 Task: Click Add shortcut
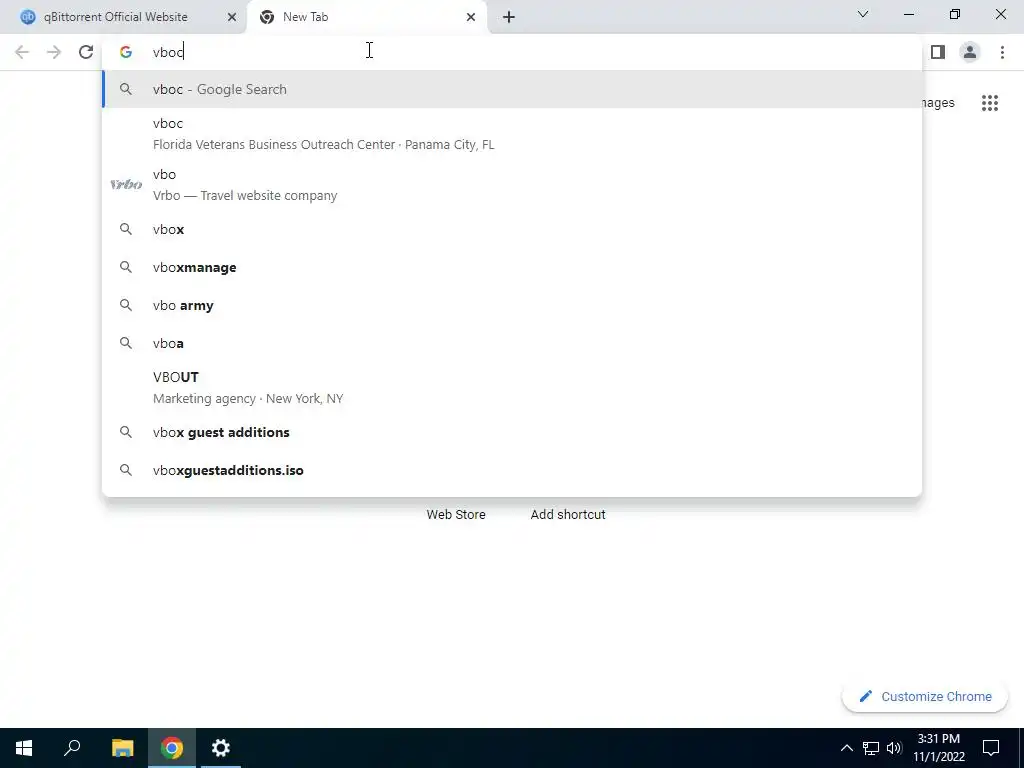[568, 514]
